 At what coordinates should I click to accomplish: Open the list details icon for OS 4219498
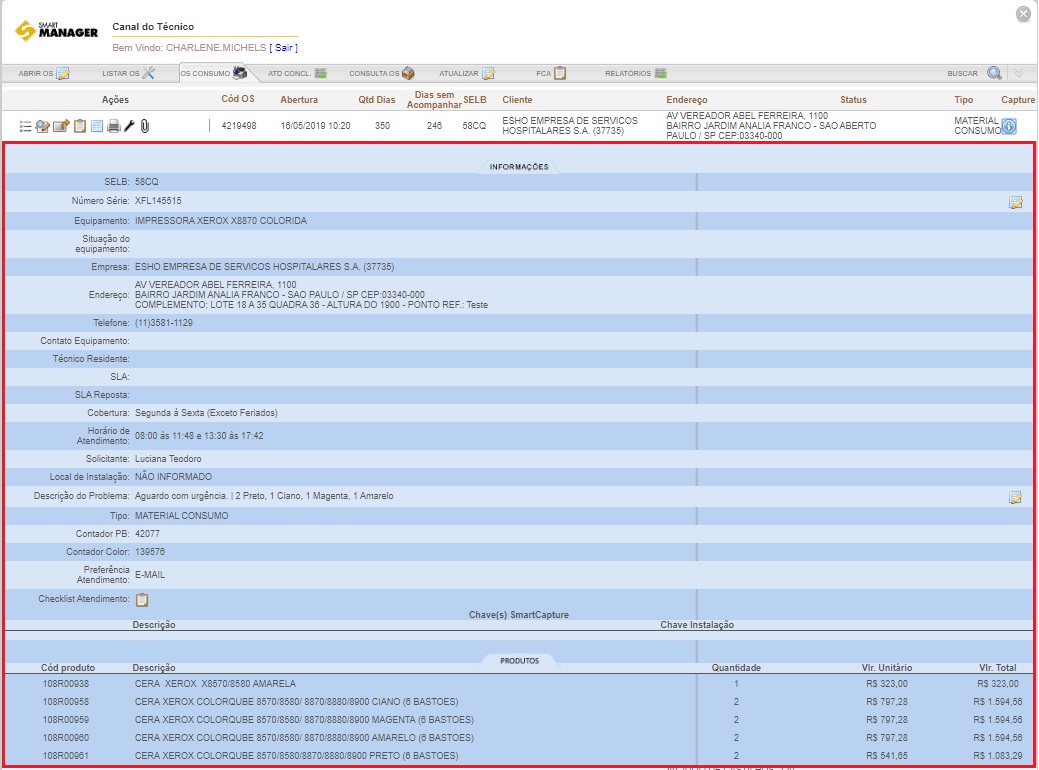(x=25, y=126)
